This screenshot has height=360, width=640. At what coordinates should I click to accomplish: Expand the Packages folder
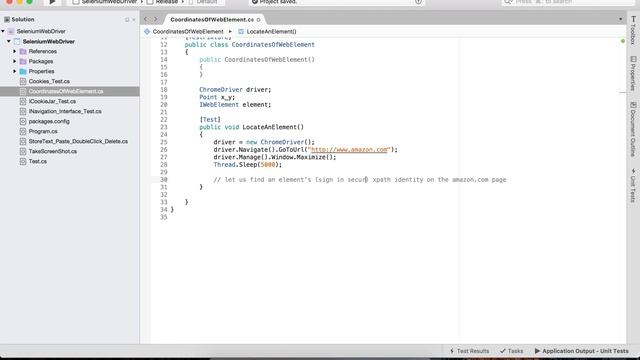pyautogui.click(x=15, y=61)
